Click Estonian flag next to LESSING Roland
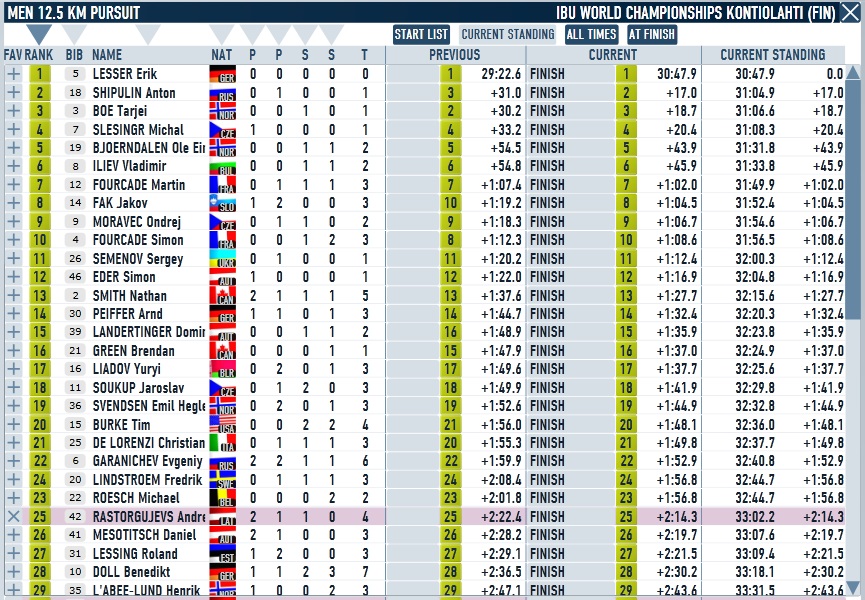The image size is (865, 600). tap(223, 554)
